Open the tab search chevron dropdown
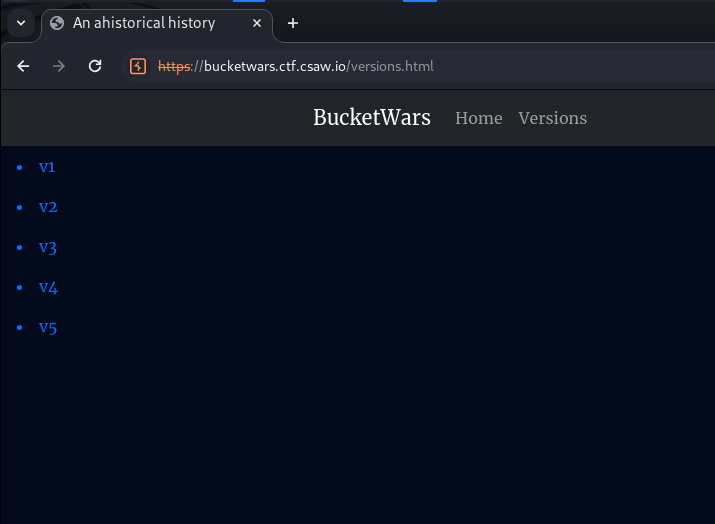 pyautogui.click(x=20, y=23)
